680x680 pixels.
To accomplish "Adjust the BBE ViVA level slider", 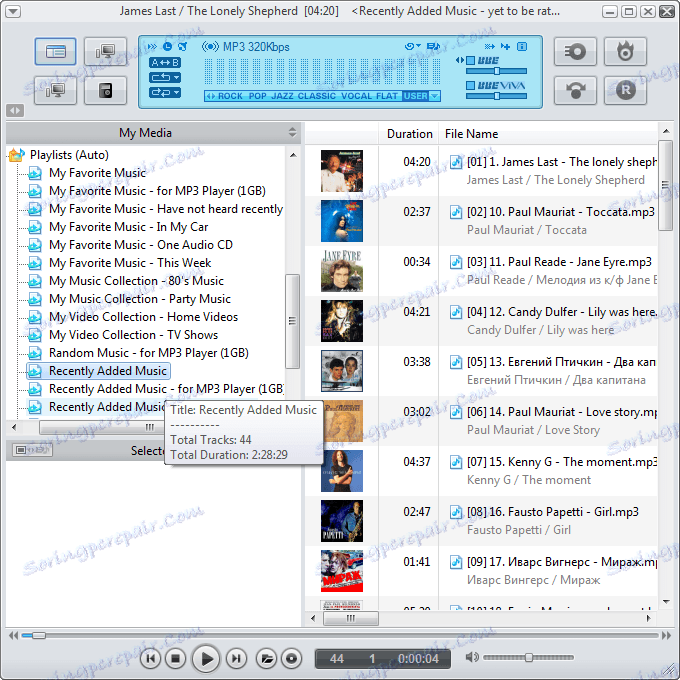I will tap(497, 96).
